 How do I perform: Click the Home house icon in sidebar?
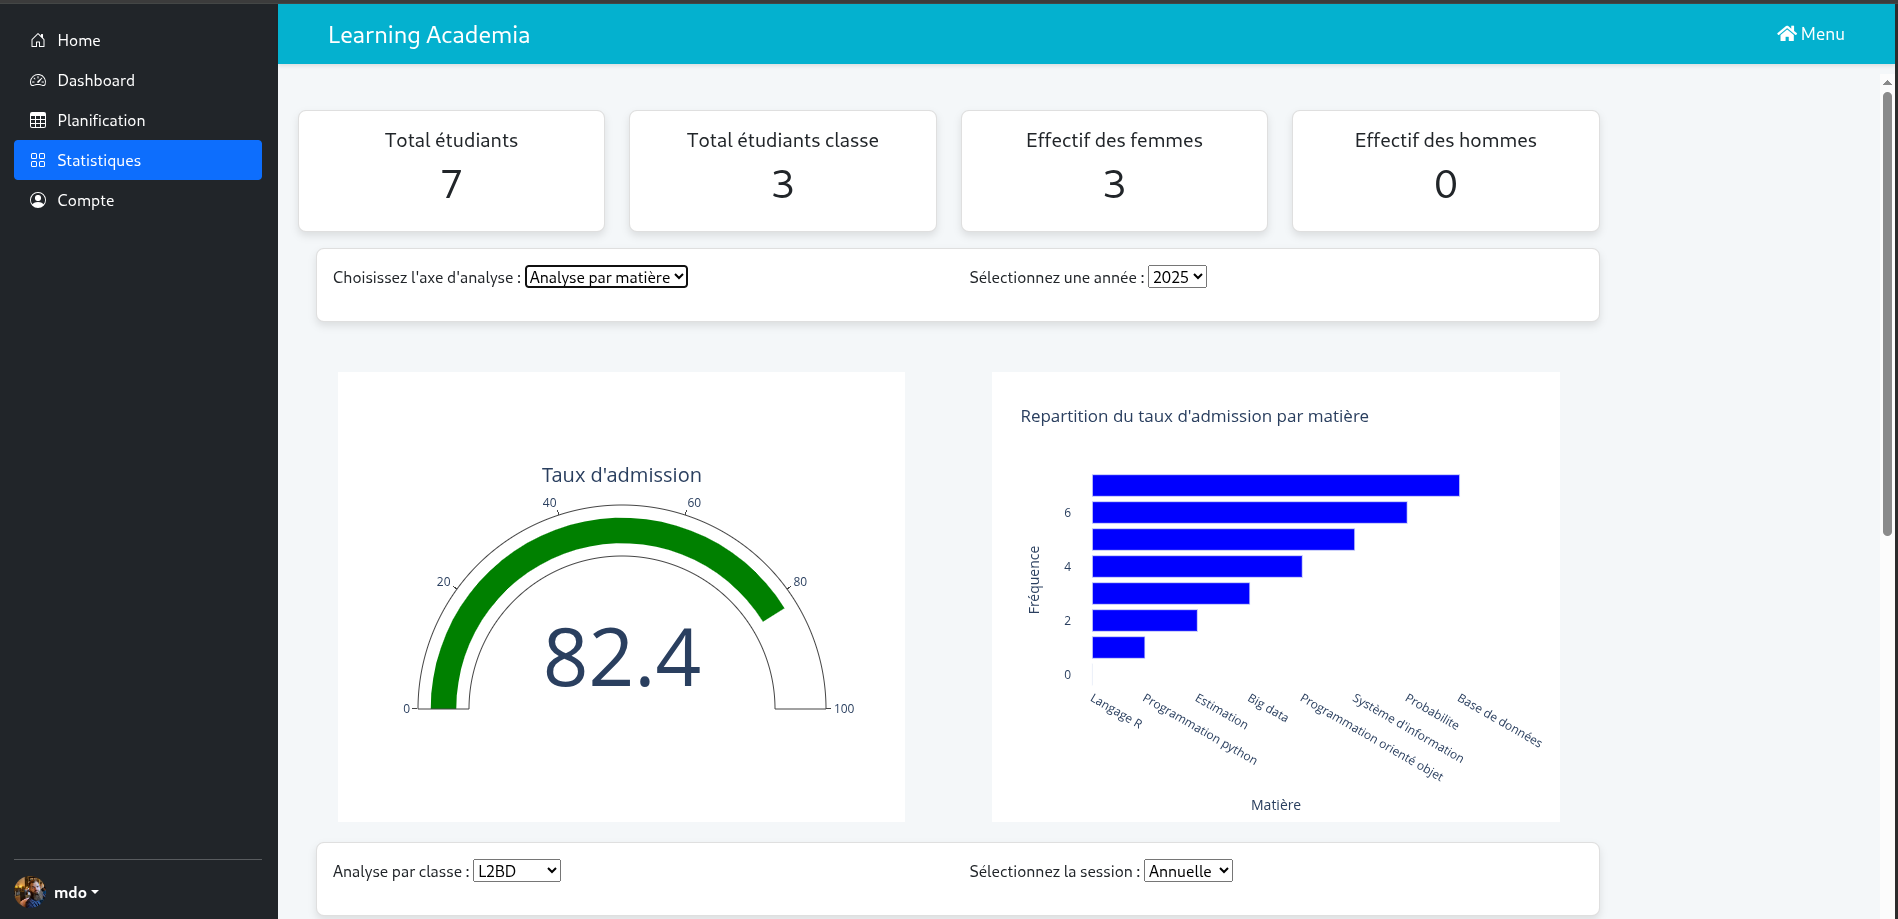tap(38, 40)
